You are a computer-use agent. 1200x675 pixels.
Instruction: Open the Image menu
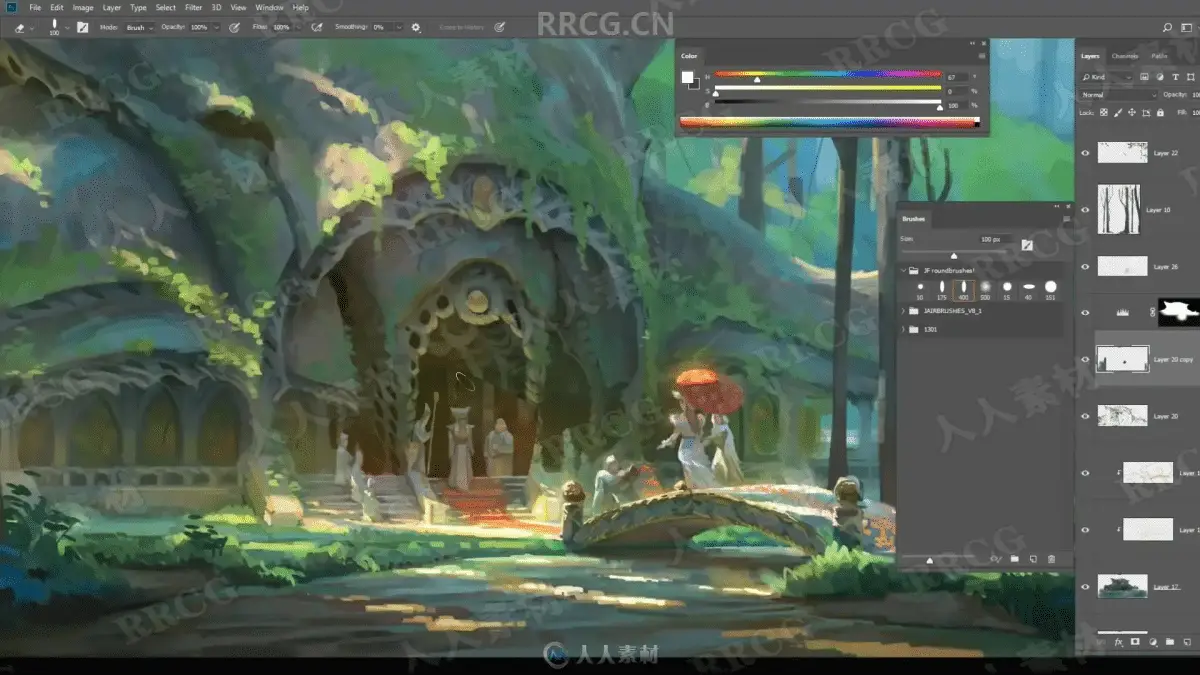click(x=83, y=8)
